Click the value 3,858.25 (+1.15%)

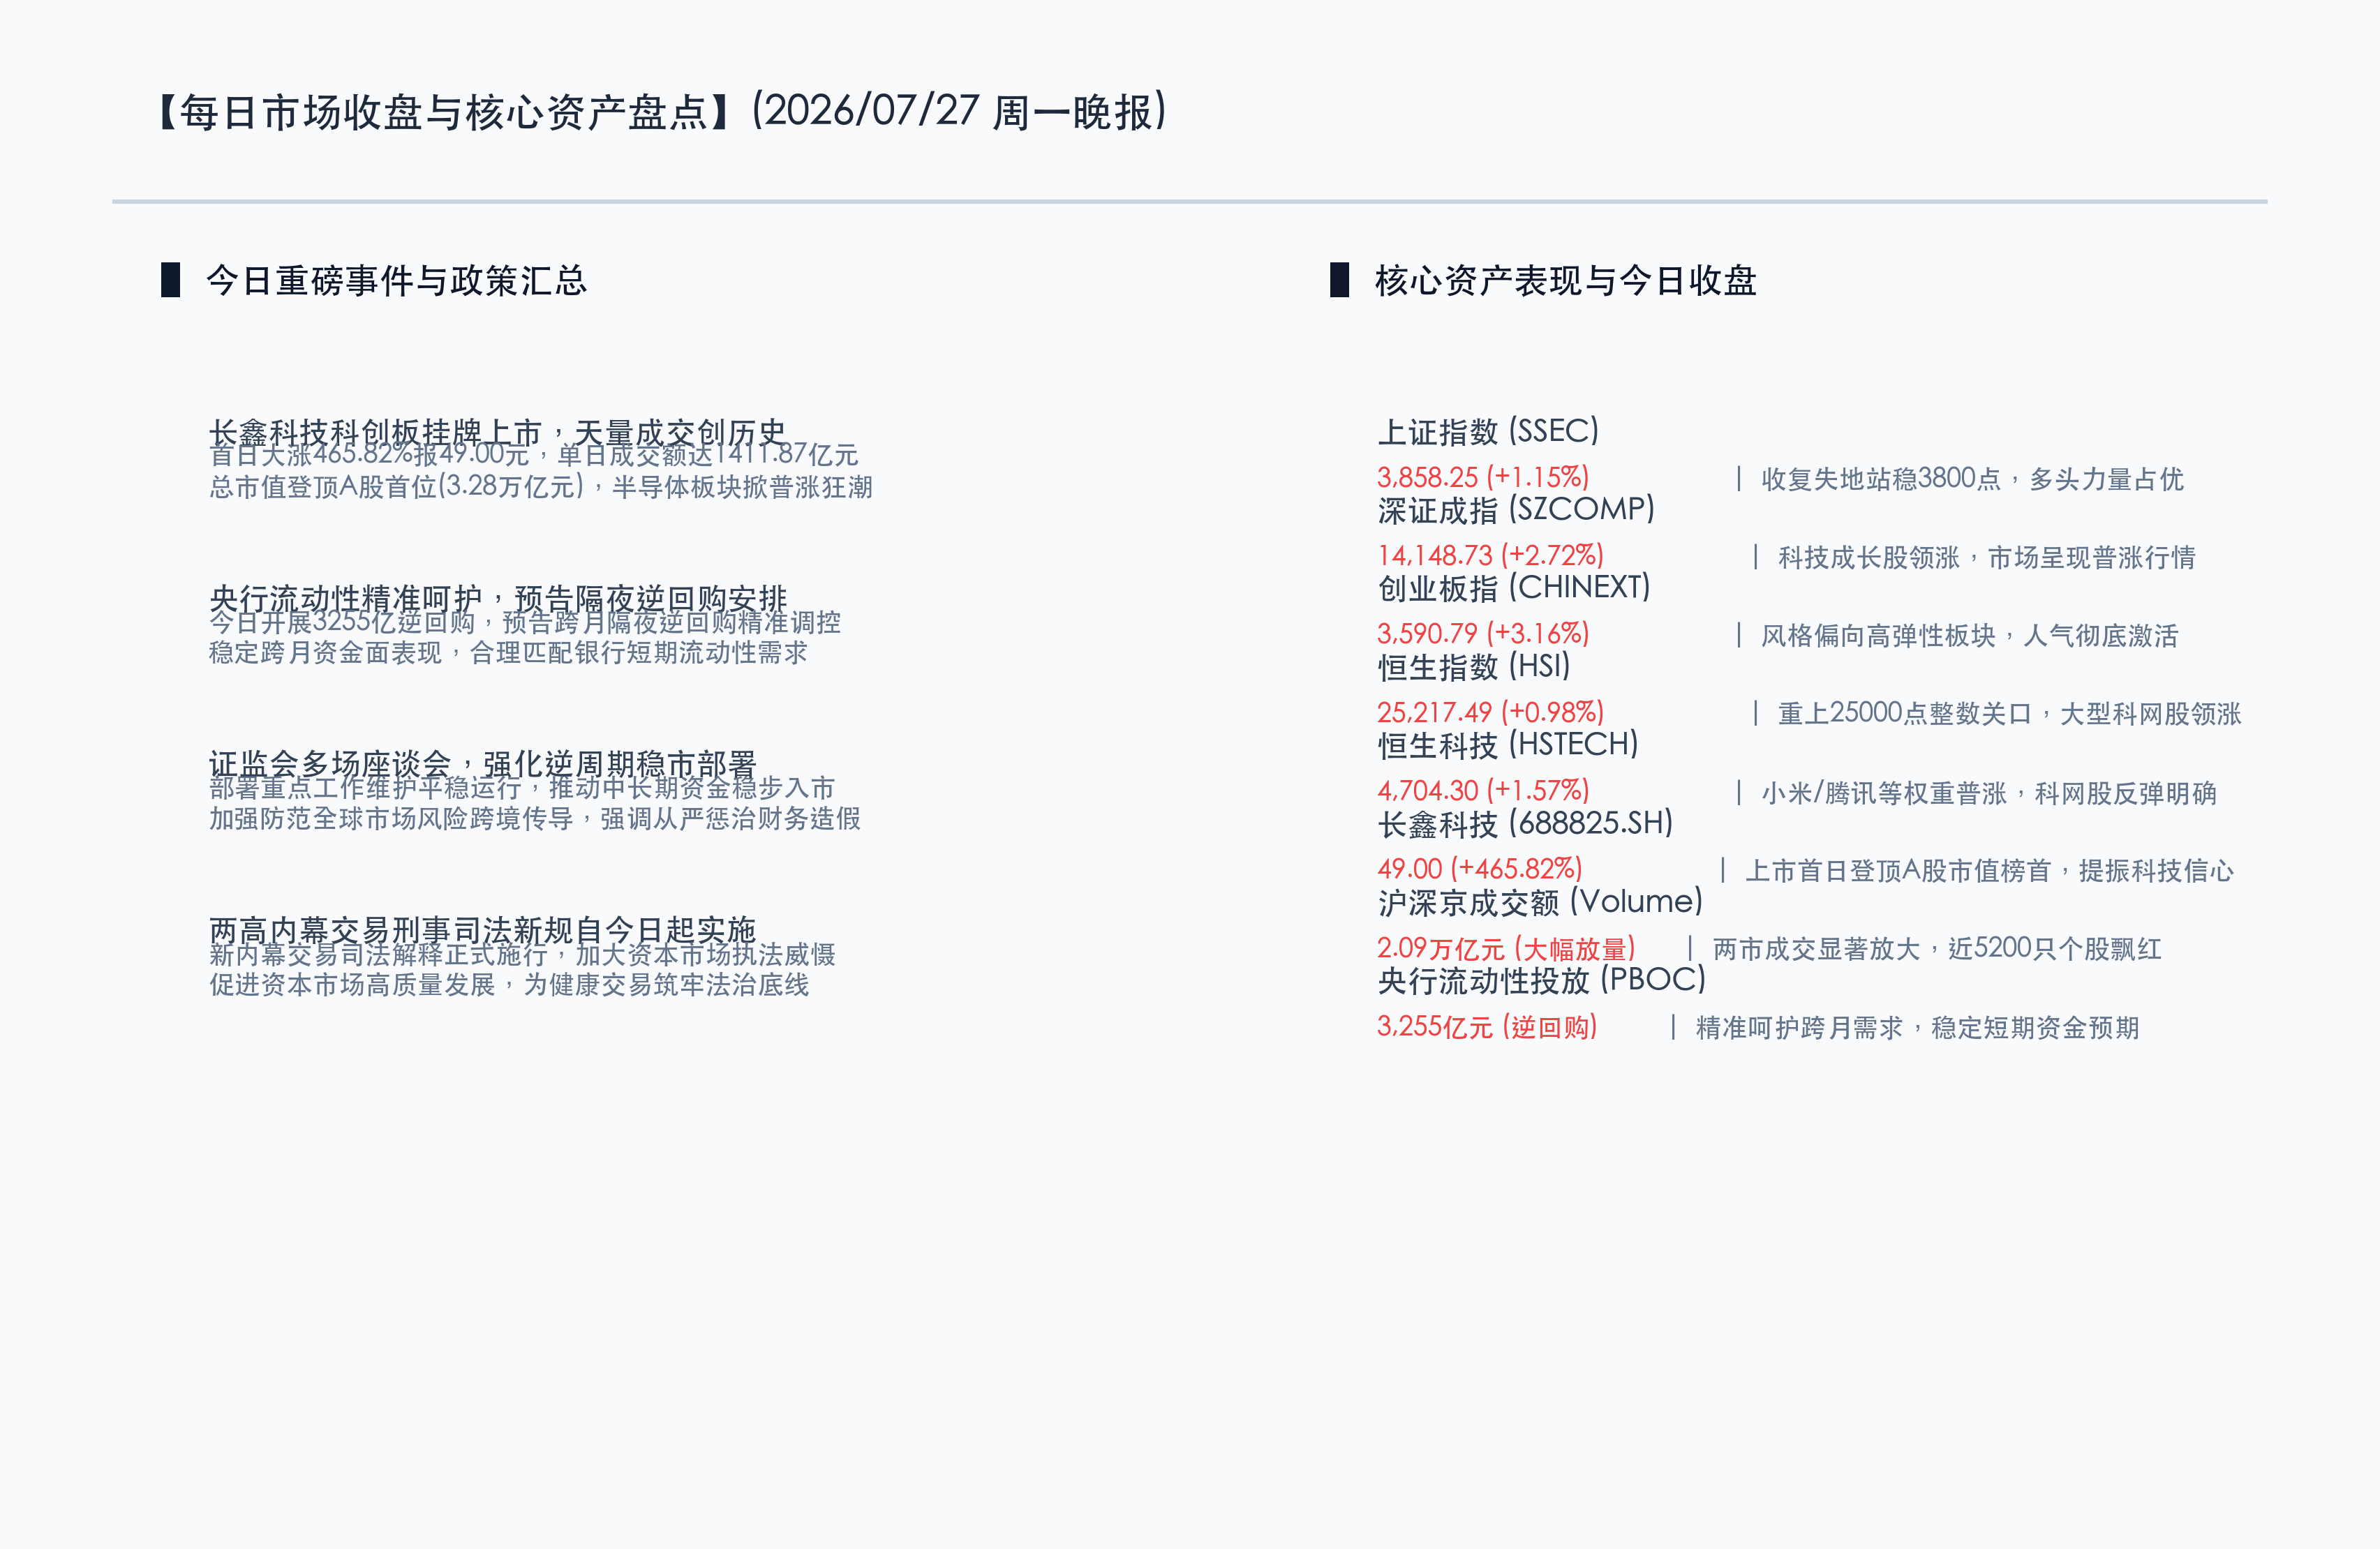click(x=1483, y=477)
